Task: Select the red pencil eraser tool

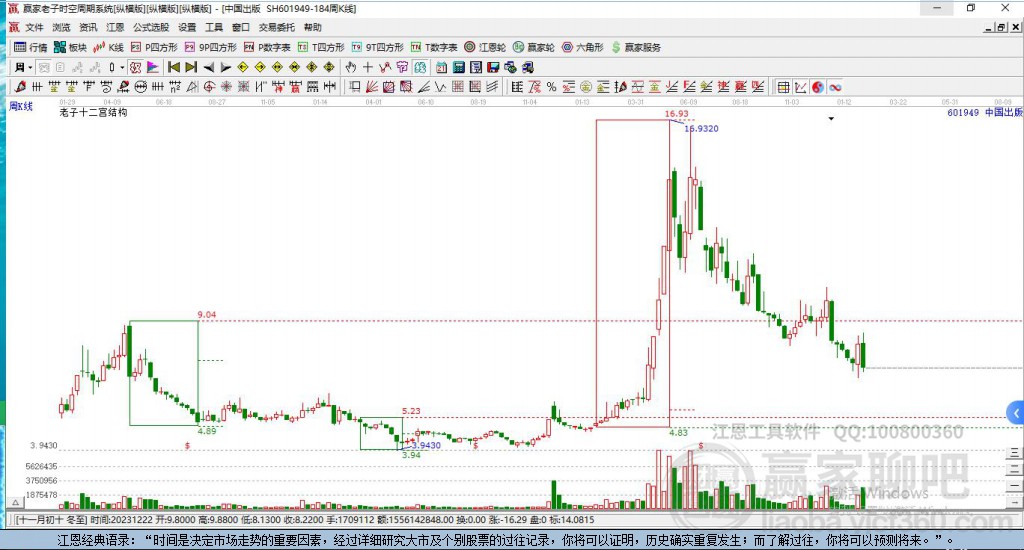Action: (x=20, y=87)
